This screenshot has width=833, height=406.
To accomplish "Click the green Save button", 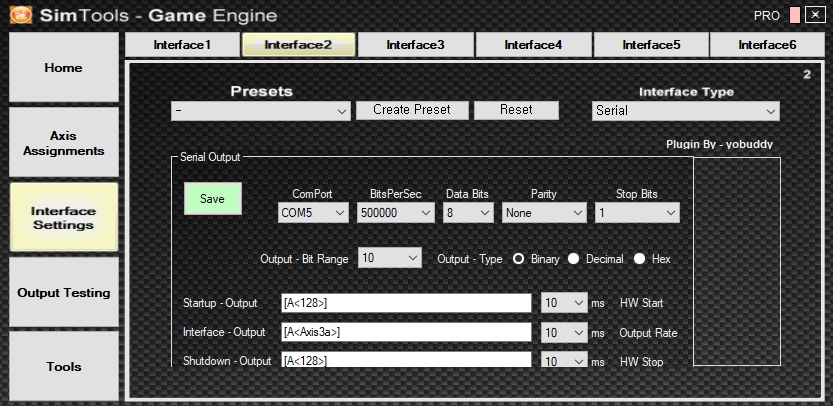I will [212, 199].
